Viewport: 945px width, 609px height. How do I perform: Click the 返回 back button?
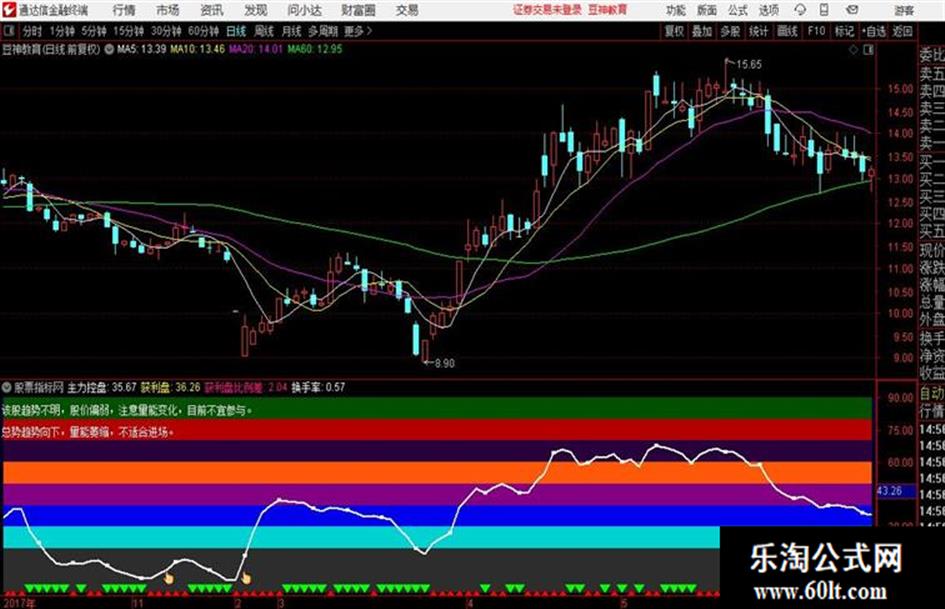(x=902, y=31)
